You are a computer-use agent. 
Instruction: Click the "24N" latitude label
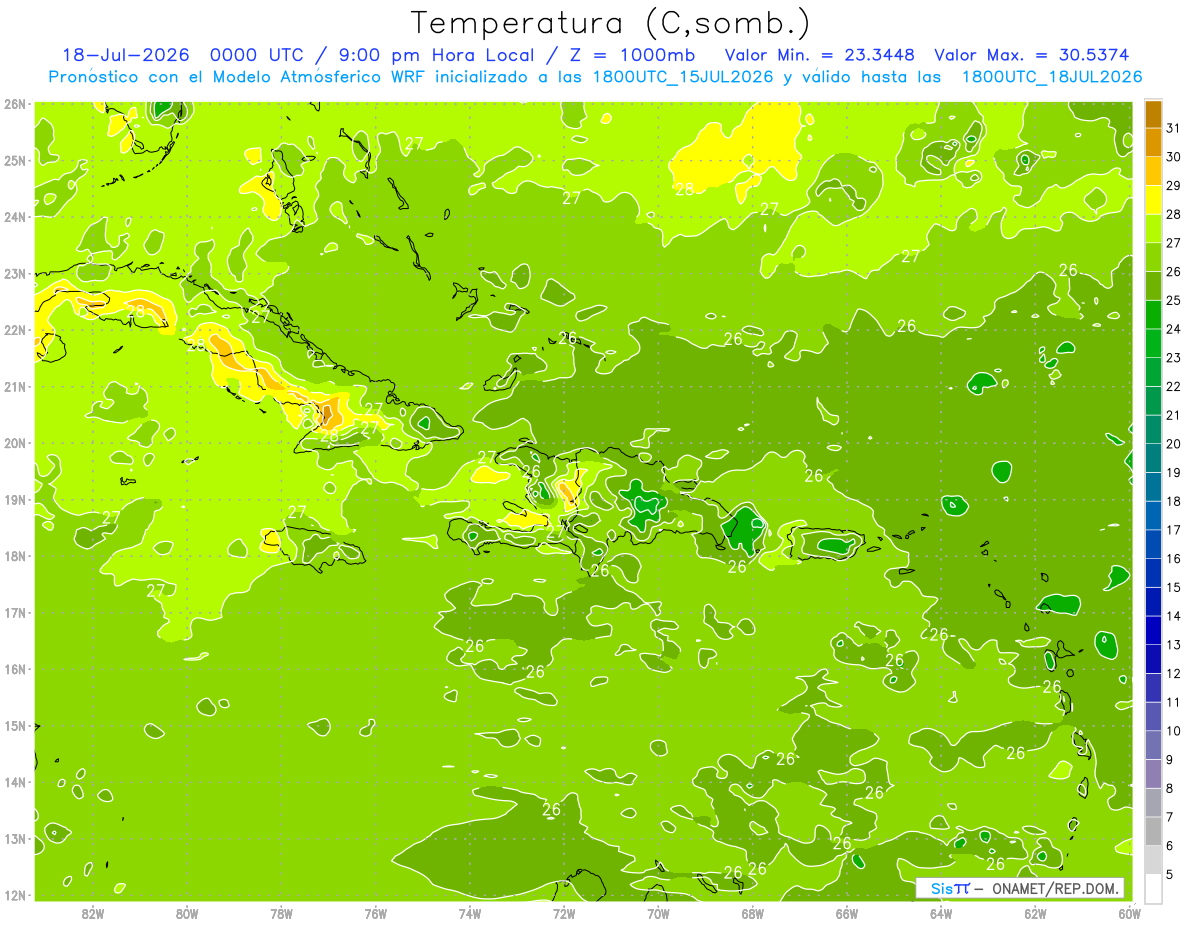point(15,217)
